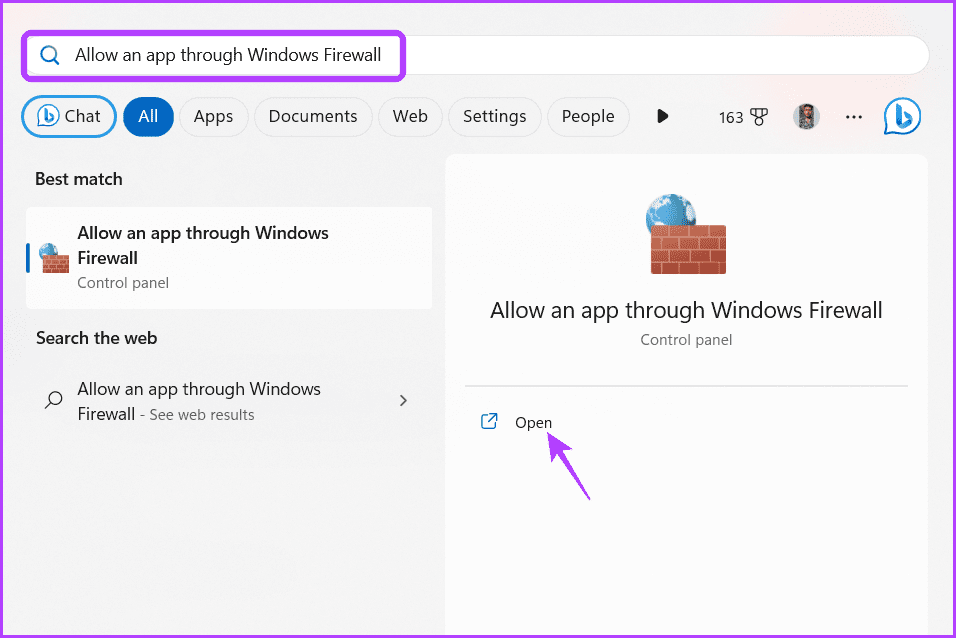
Task: Click firewall icon in best match result
Action: [54, 257]
